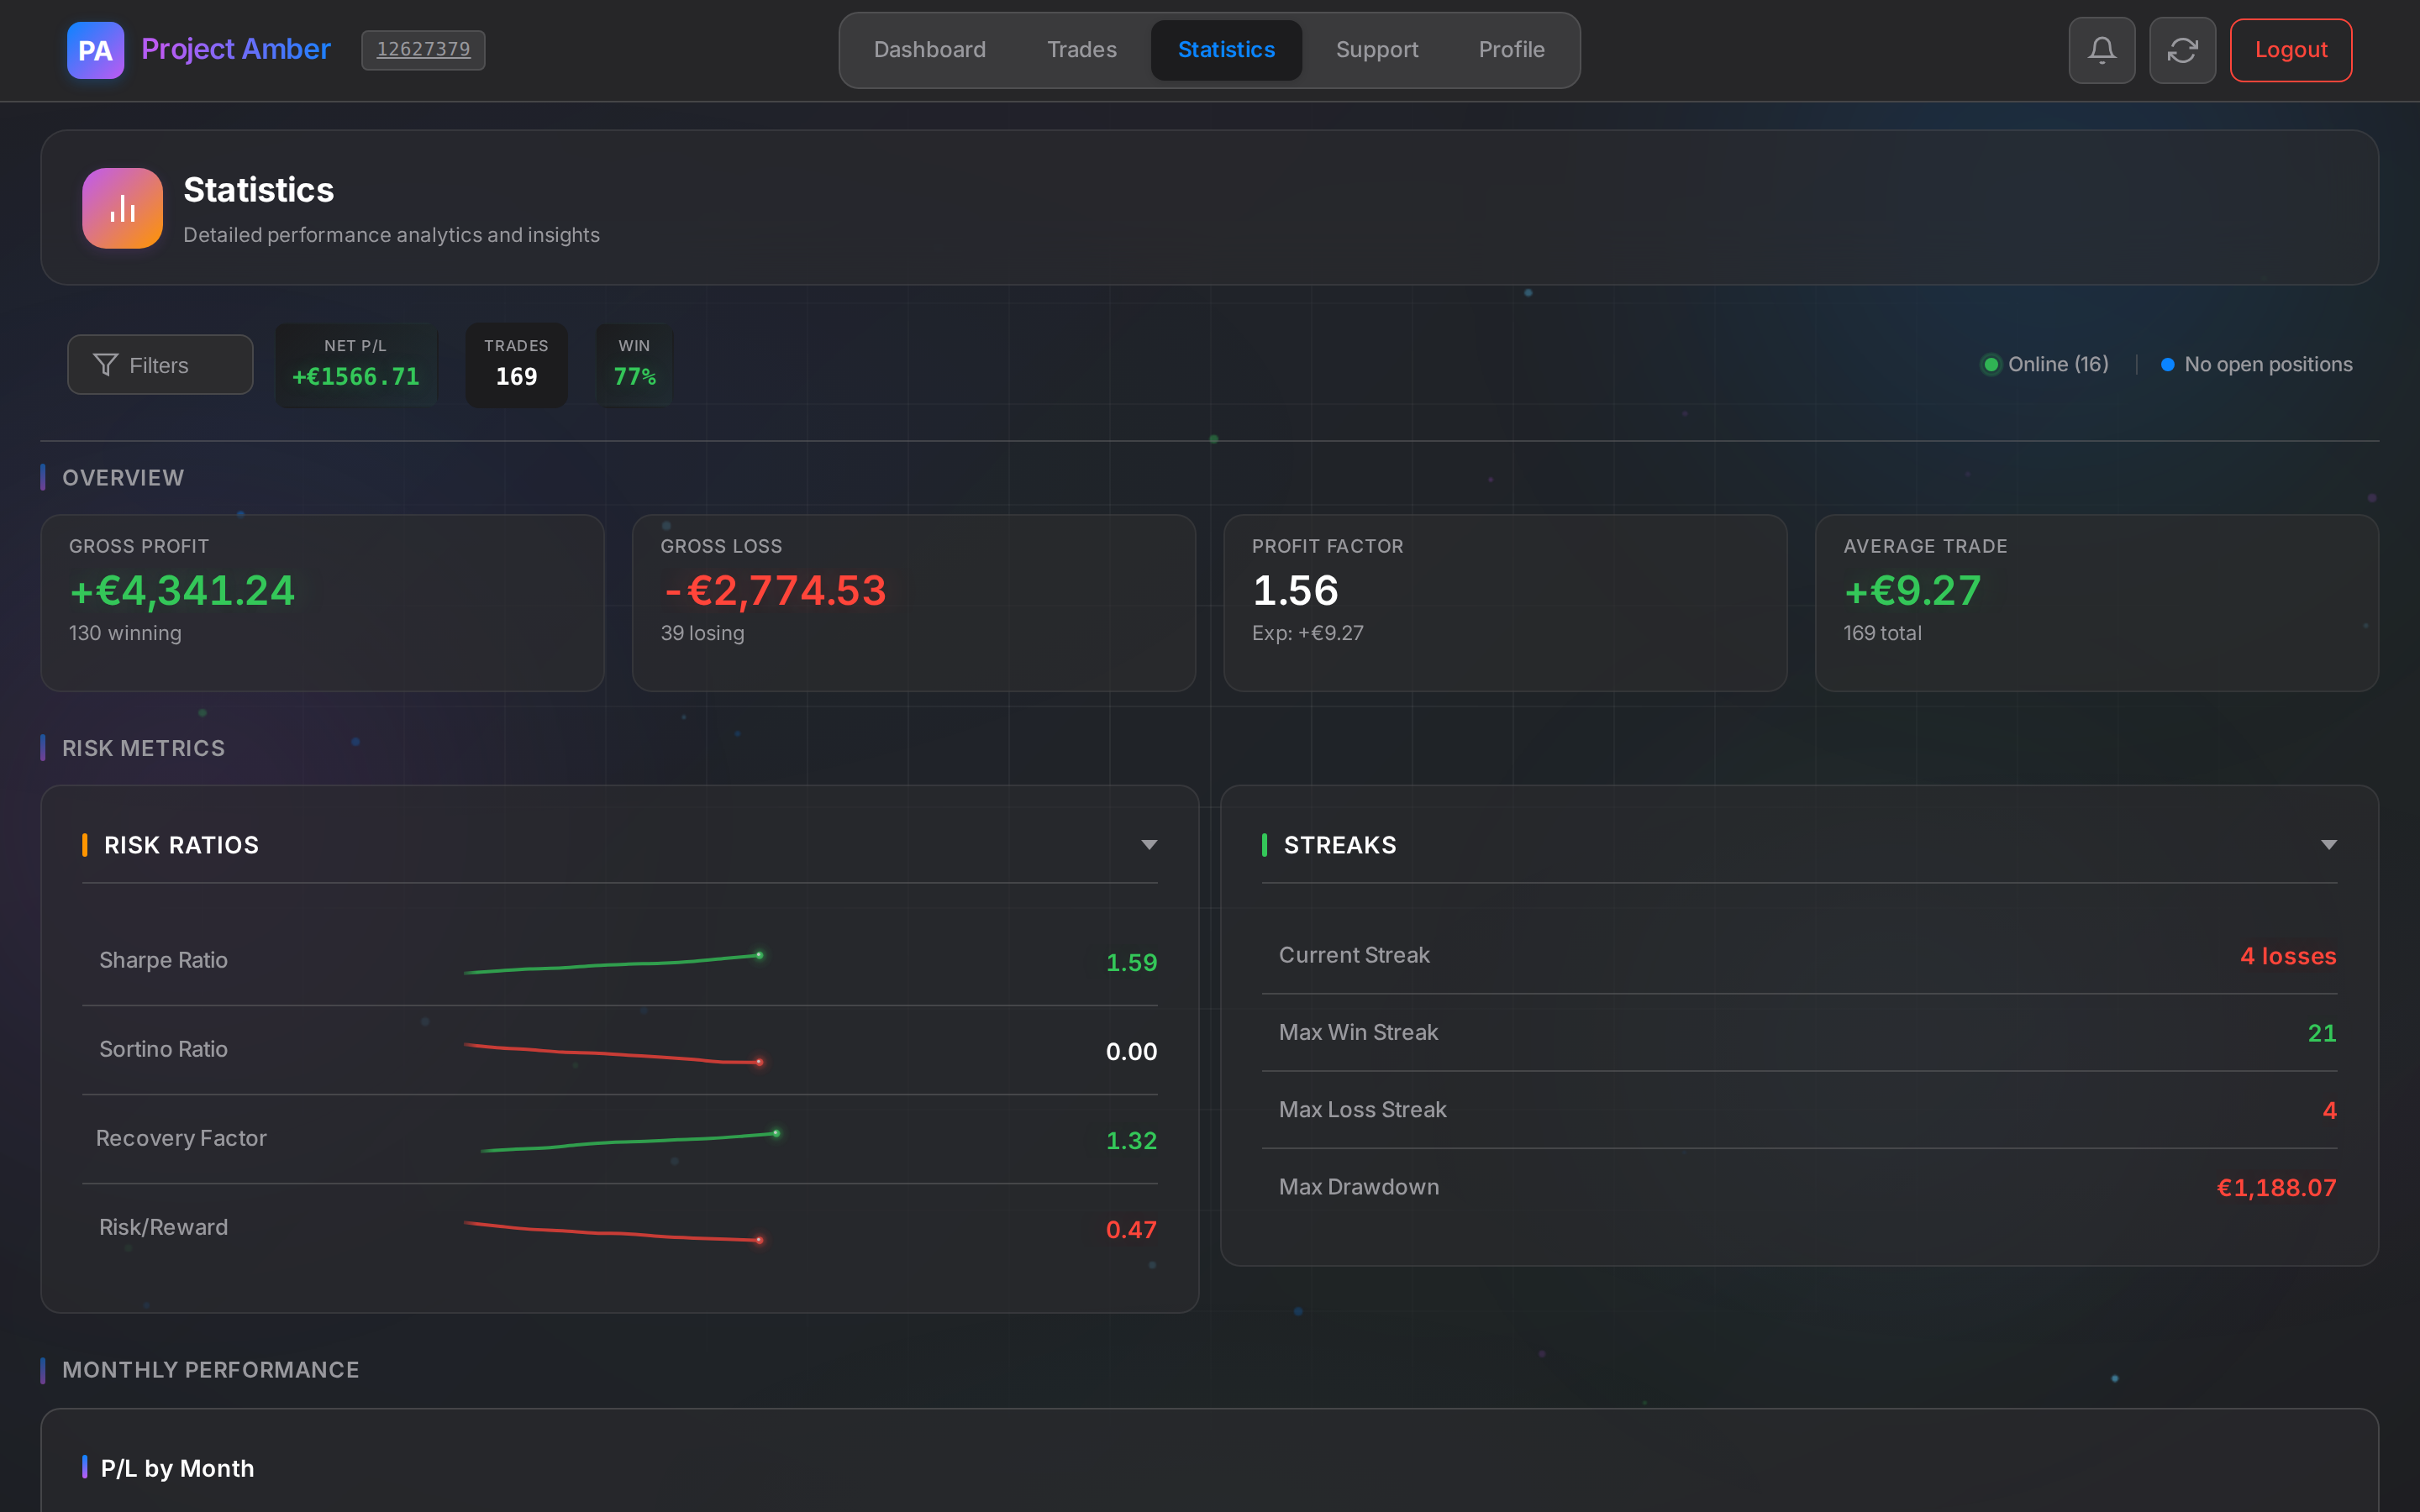Open the Support section
Screen dimensions: 2420x1512
(x=1377, y=49)
